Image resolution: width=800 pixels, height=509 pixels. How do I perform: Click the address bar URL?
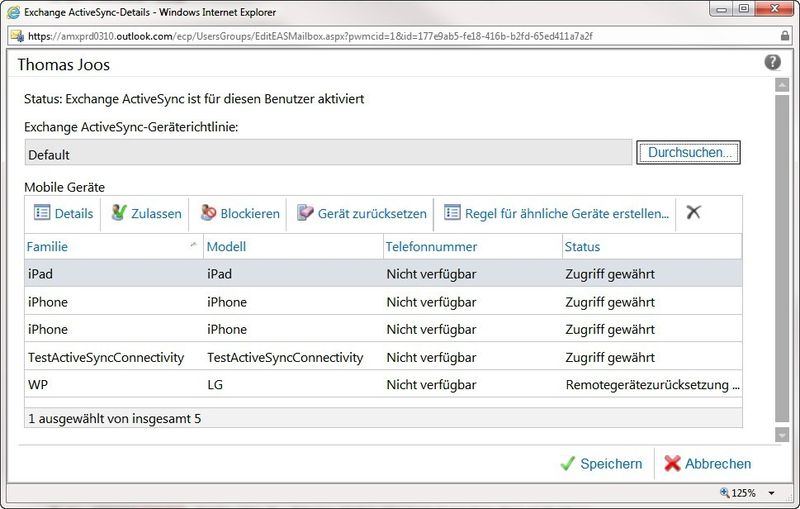(310, 36)
